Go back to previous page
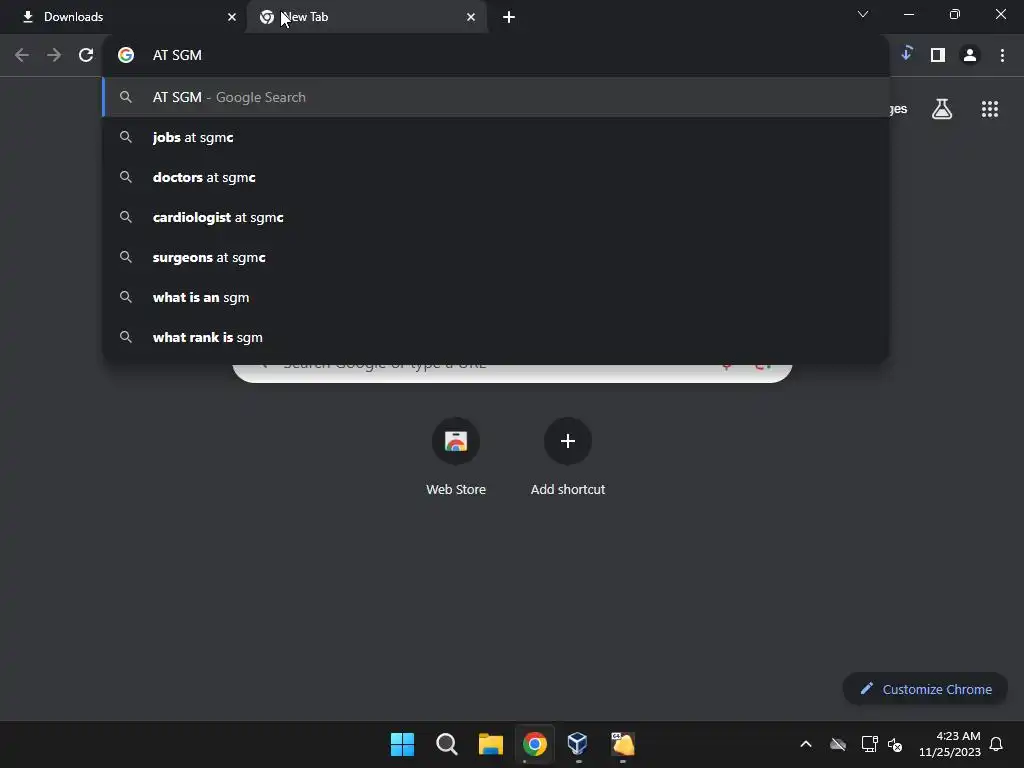1024x768 pixels. [22, 55]
